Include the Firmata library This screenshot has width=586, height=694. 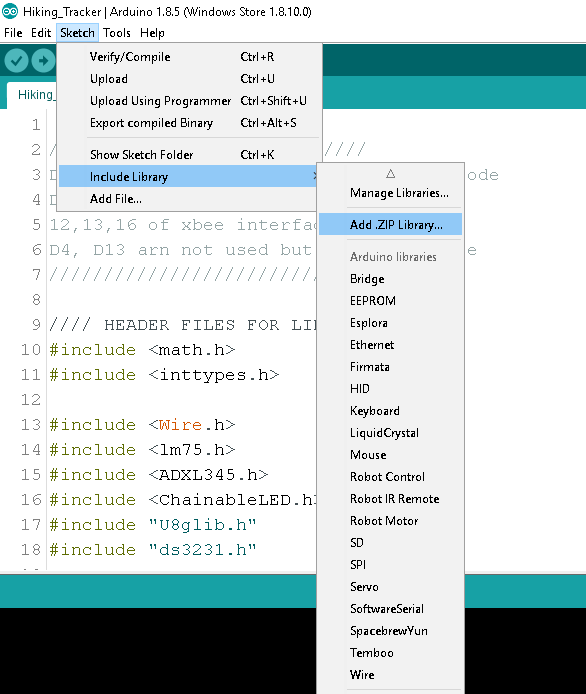click(390, 367)
